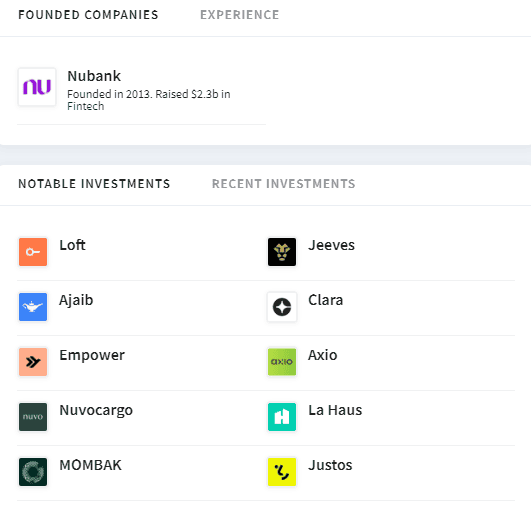
Task: Open the La Haus name link
Action: (335, 410)
